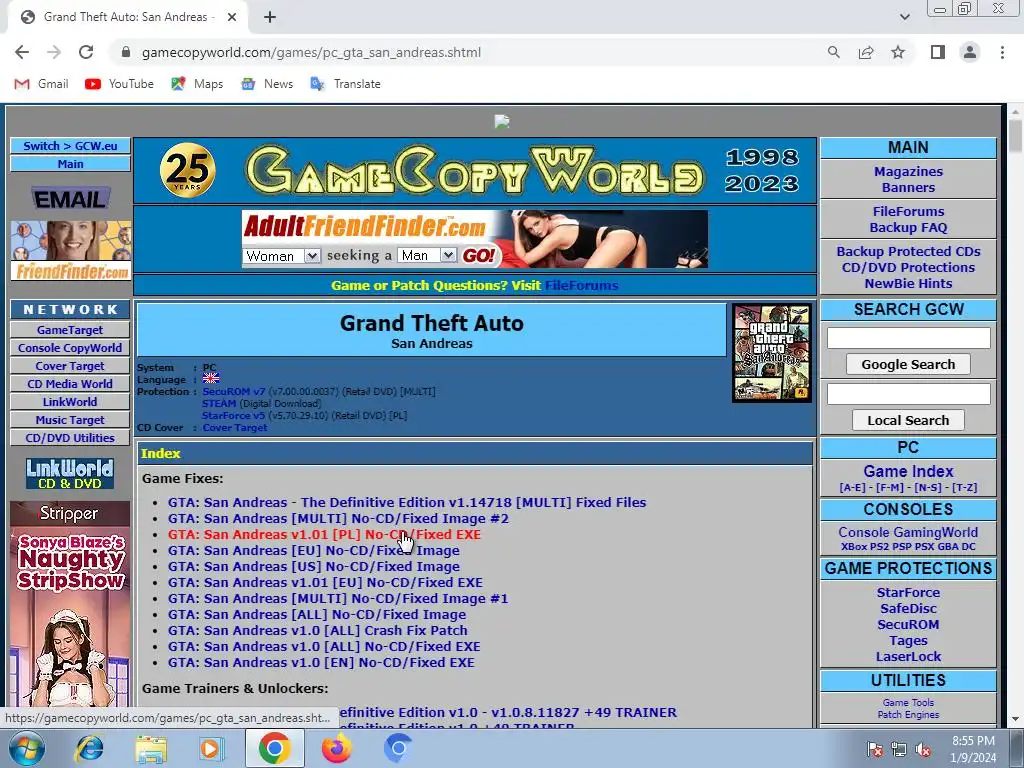Image resolution: width=1024 pixels, height=768 pixels.
Task: Open FileForums link in yellow banner
Action: coord(581,285)
